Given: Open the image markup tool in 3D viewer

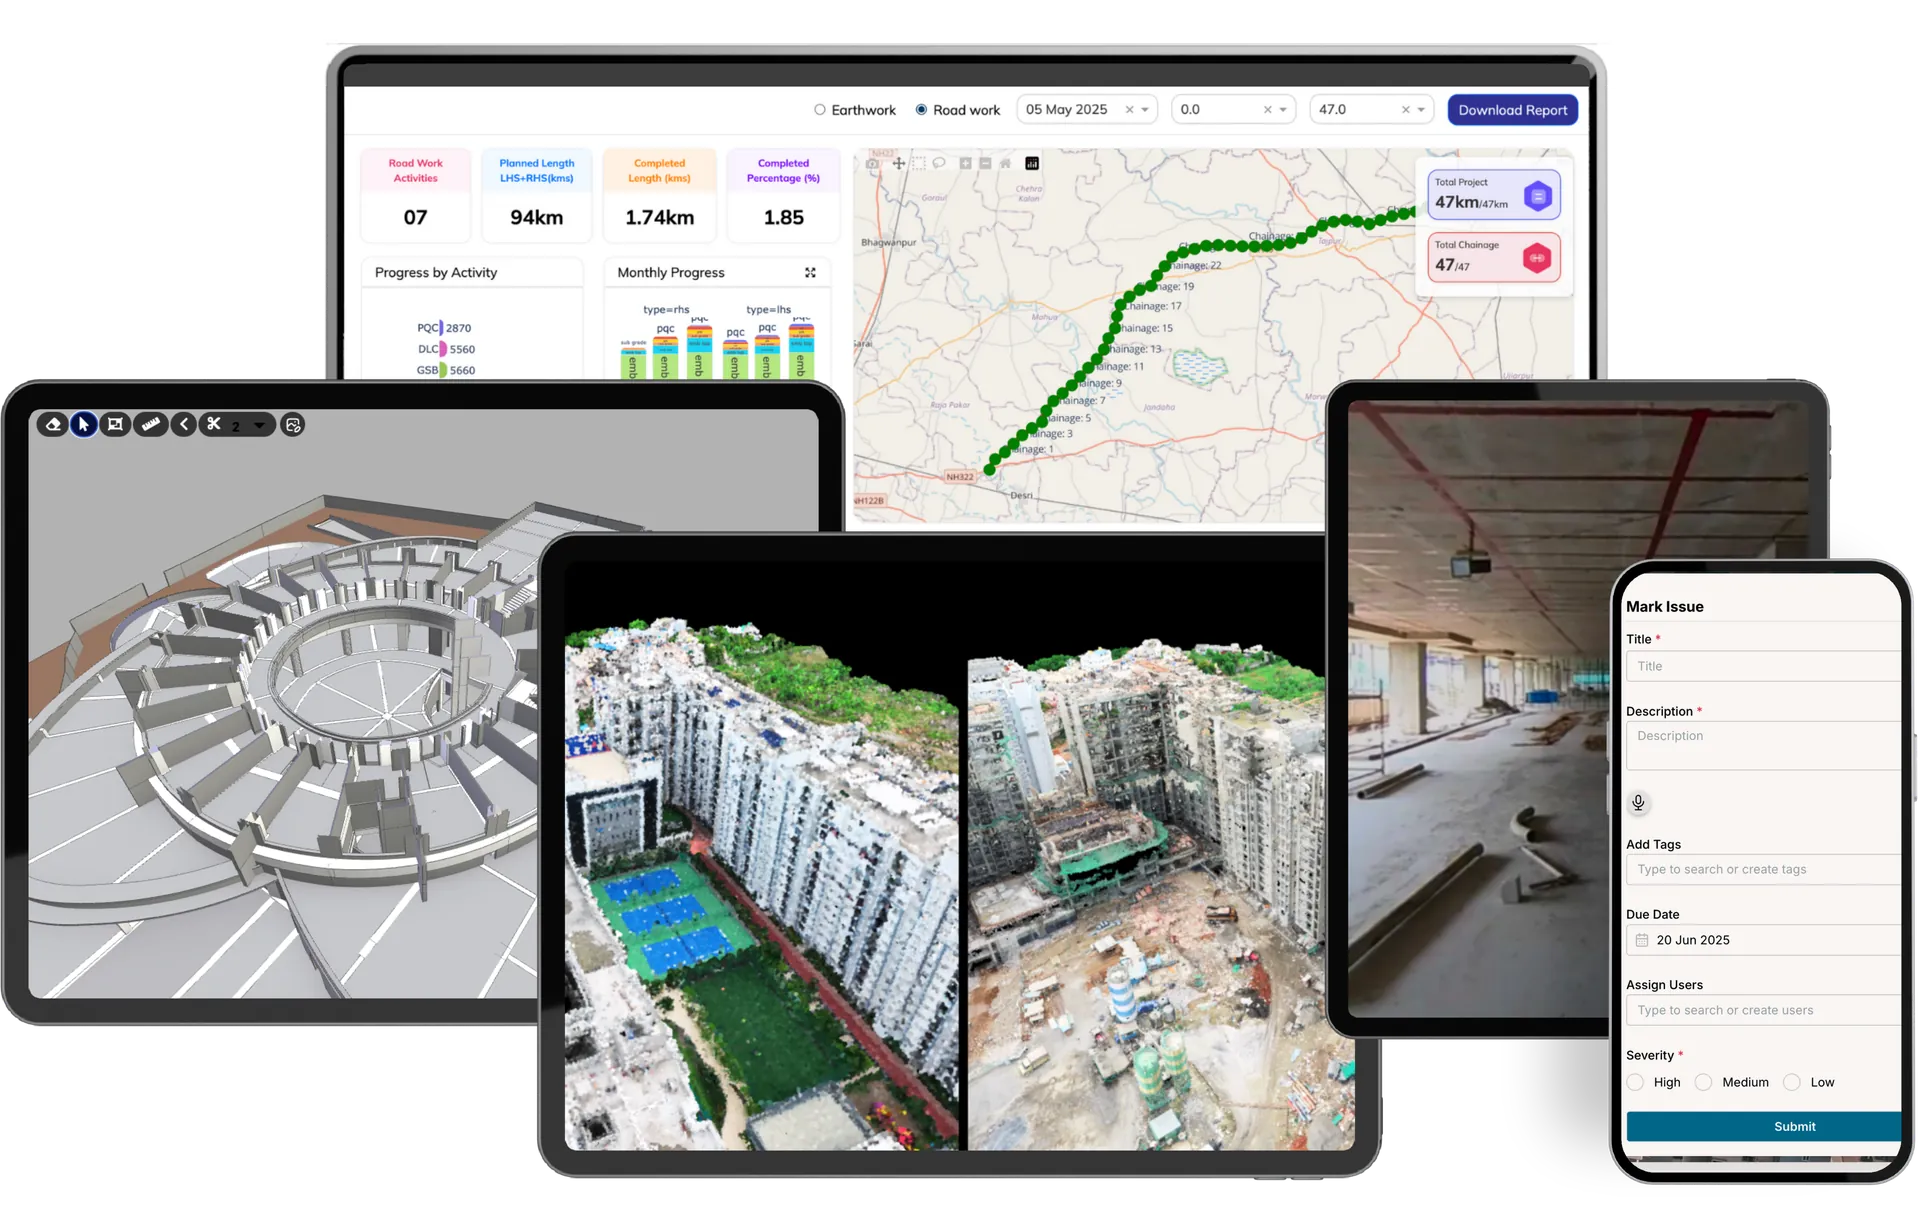Looking at the screenshot, I should [293, 425].
